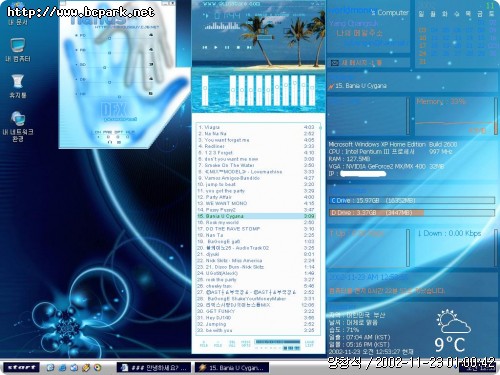500x375 pixels.
Task: Click the 9°C temperature reading
Action: (x=450, y=344)
